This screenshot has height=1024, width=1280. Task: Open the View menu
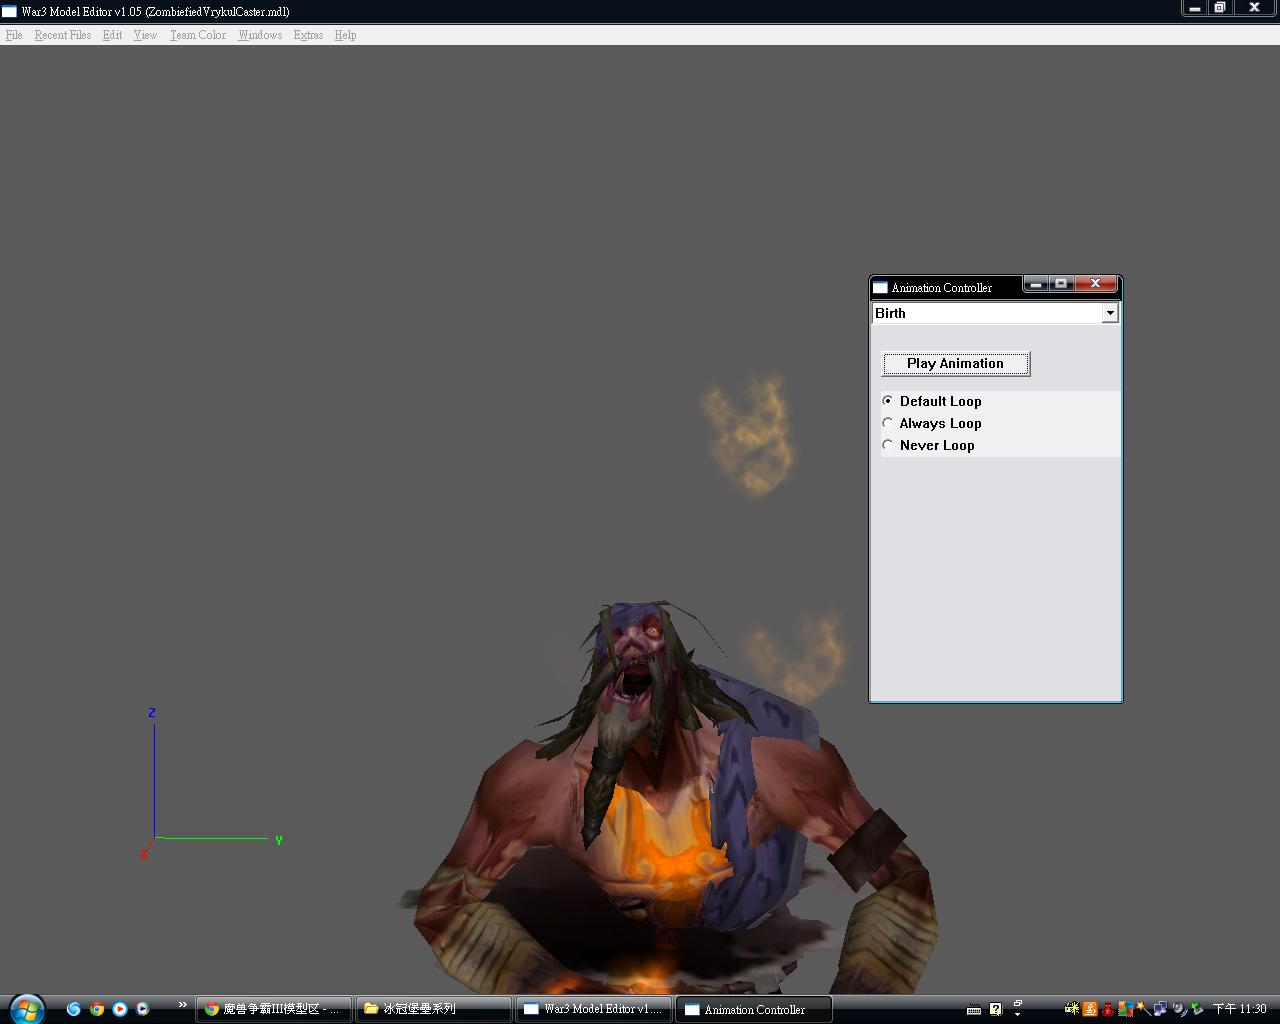point(145,35)
